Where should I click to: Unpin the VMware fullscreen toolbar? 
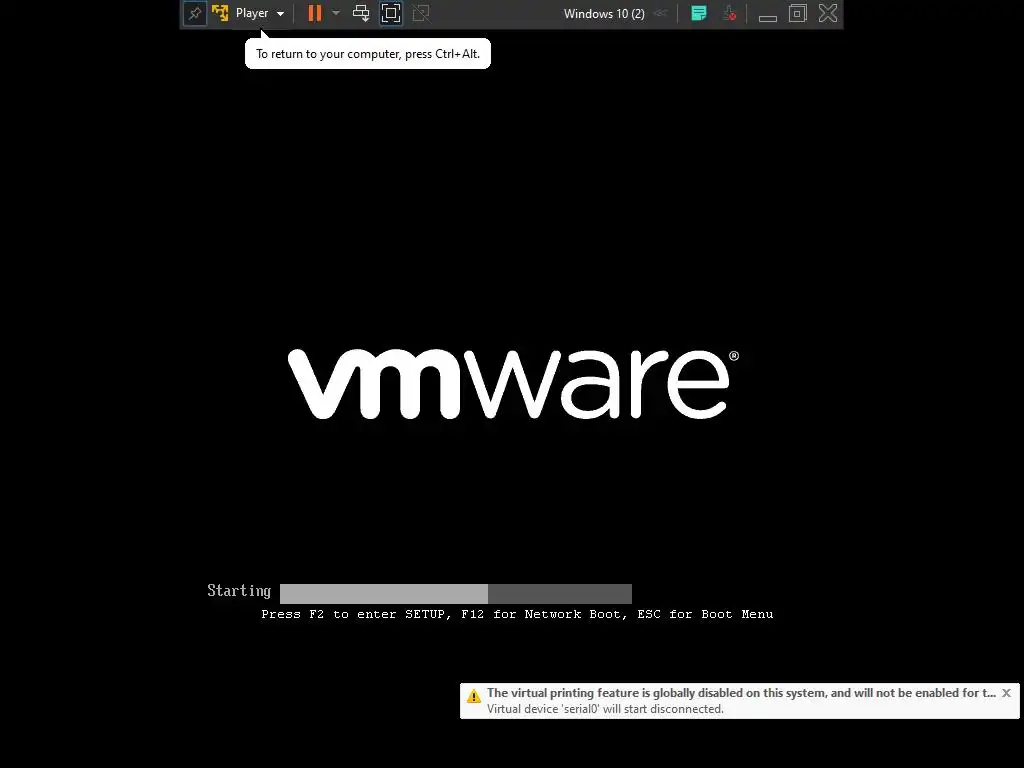[x=195, y=13]
